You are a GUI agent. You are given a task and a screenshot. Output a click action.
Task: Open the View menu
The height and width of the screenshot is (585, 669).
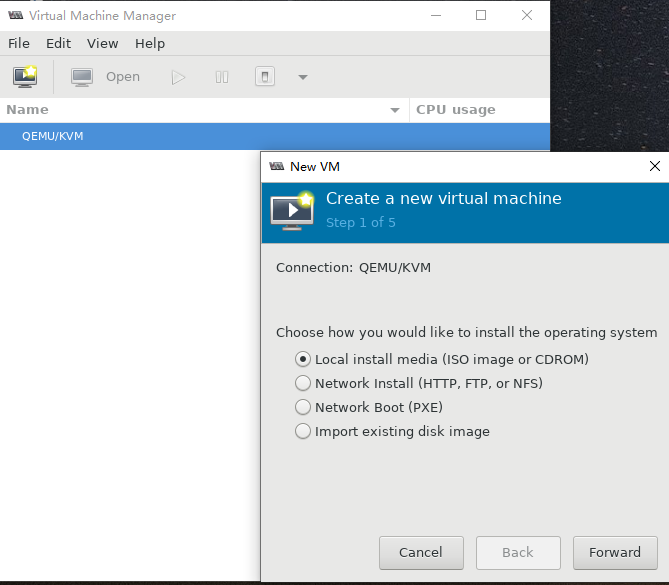(102, 44)
